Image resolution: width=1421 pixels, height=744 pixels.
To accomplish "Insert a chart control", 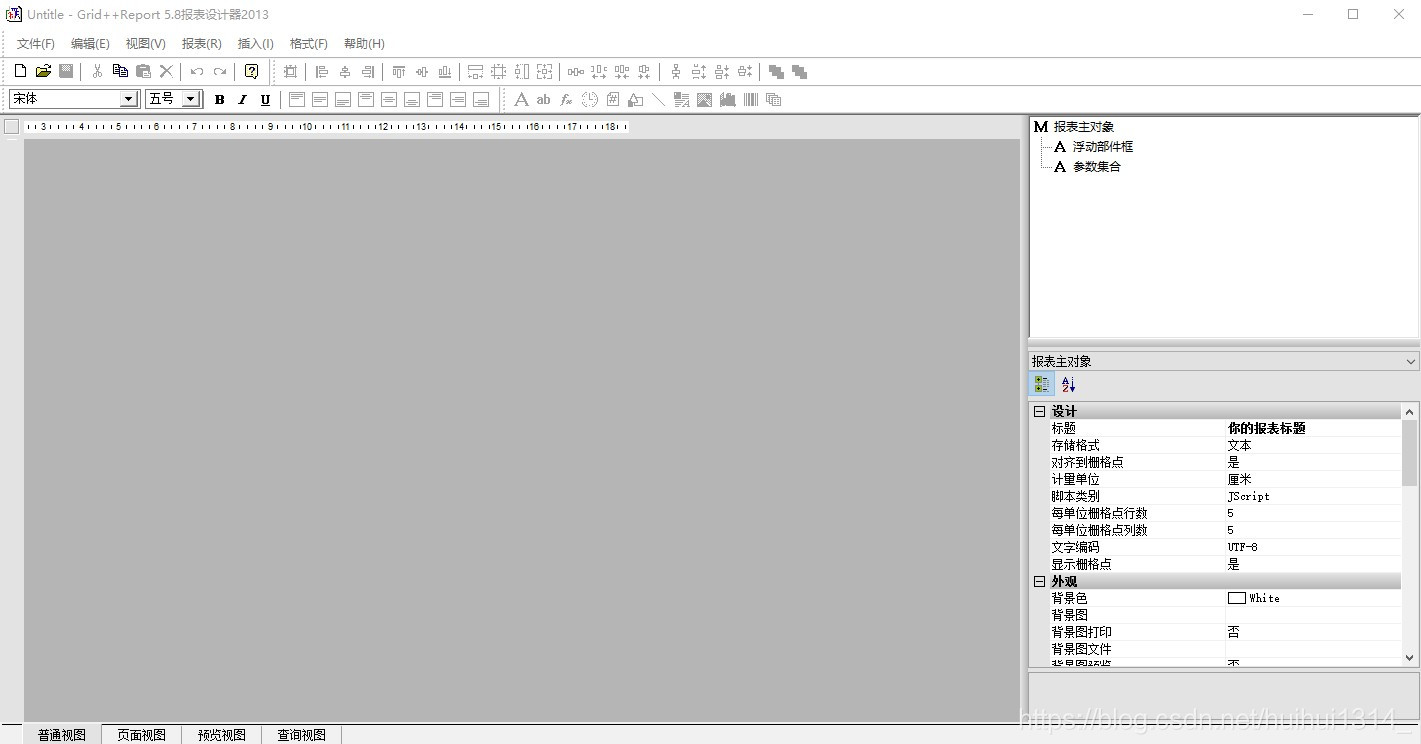I will 727,99.
